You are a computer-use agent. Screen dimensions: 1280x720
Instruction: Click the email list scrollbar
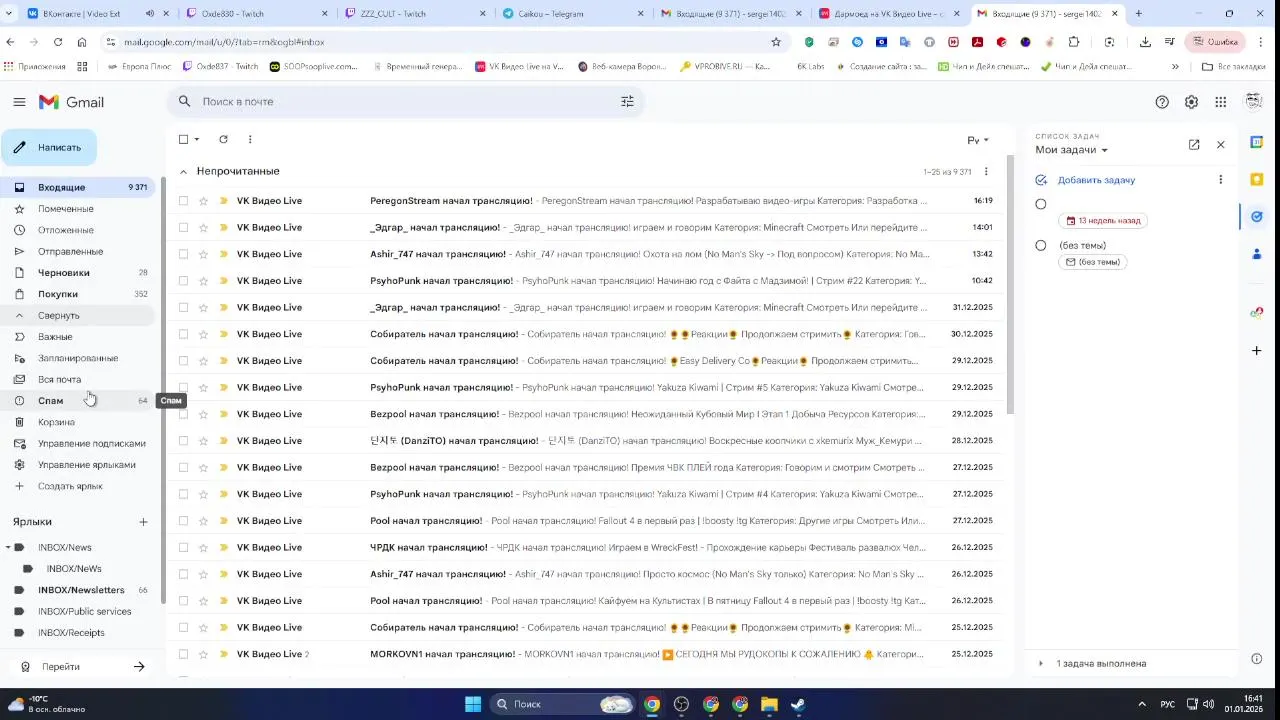pyautogui.click(x=1010, y=285)
